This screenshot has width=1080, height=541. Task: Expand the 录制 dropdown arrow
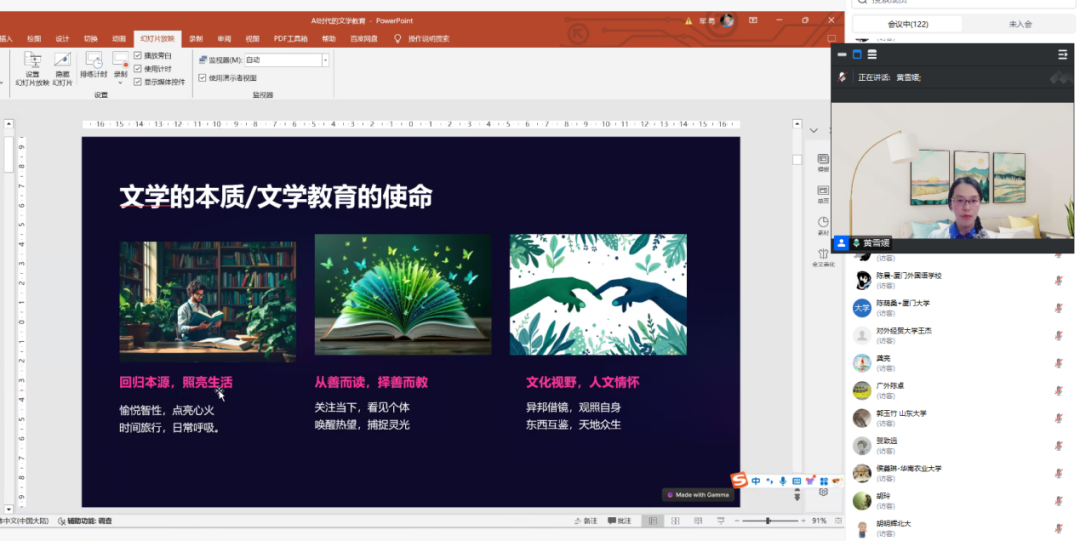coord(121,82)
